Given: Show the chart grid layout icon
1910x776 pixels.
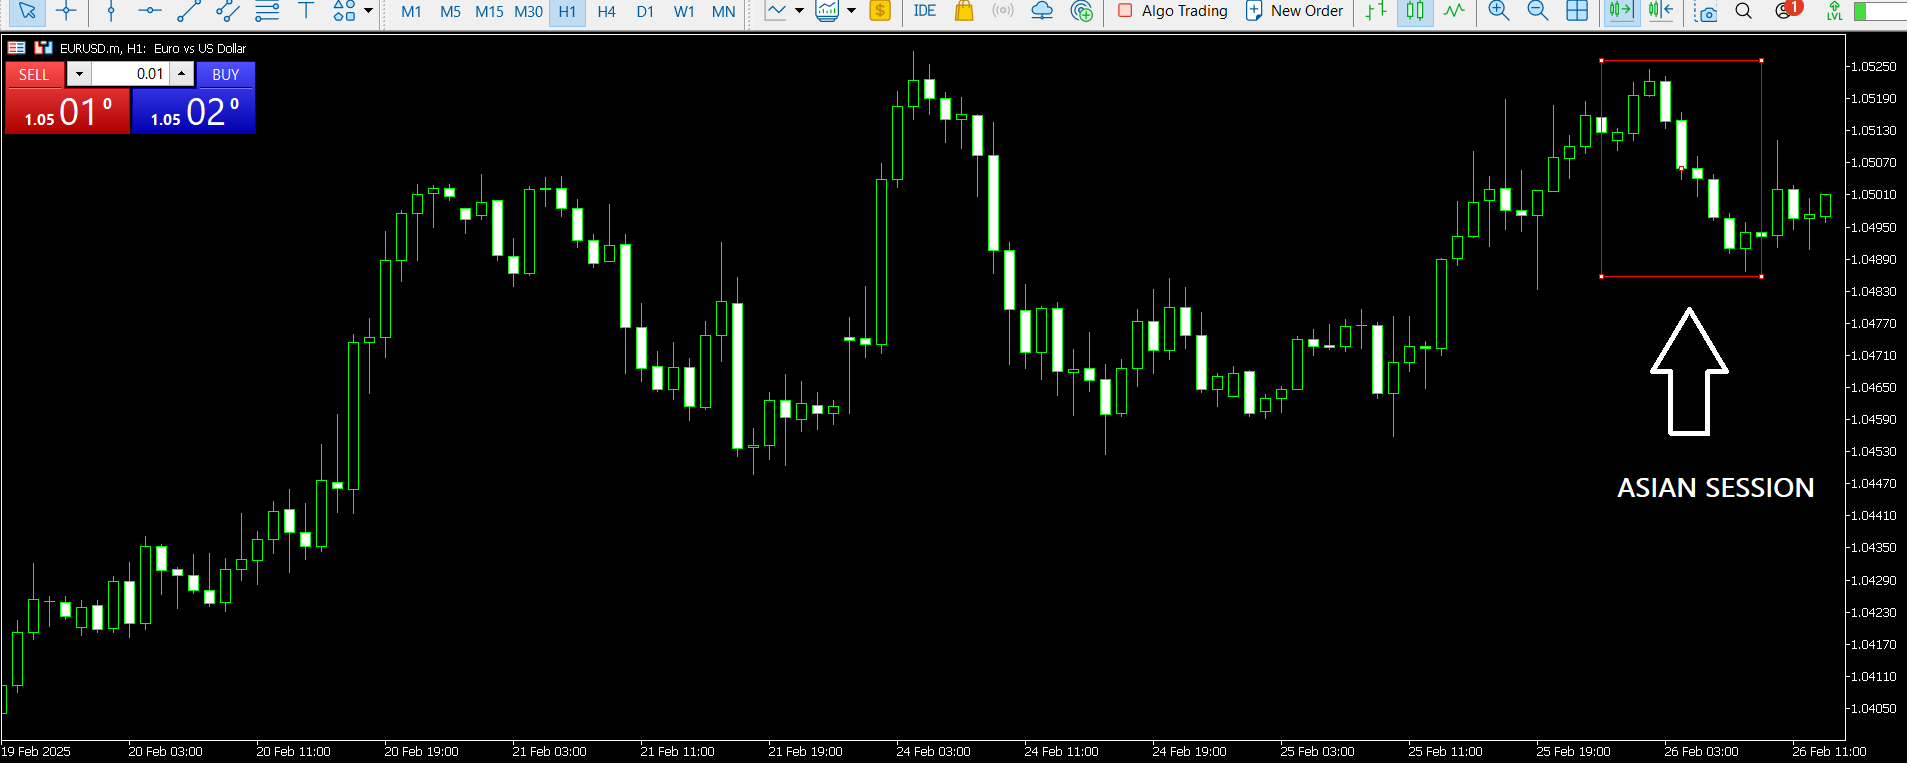Looking at the screenshot, I should [x=1577, y=11].
